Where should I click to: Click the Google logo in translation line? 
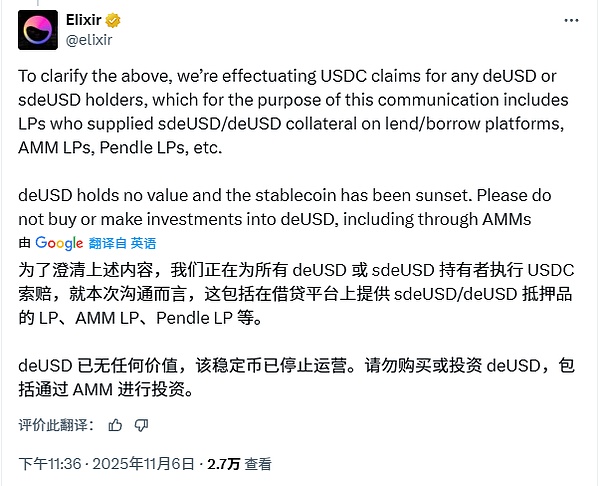tap(59, 242)
